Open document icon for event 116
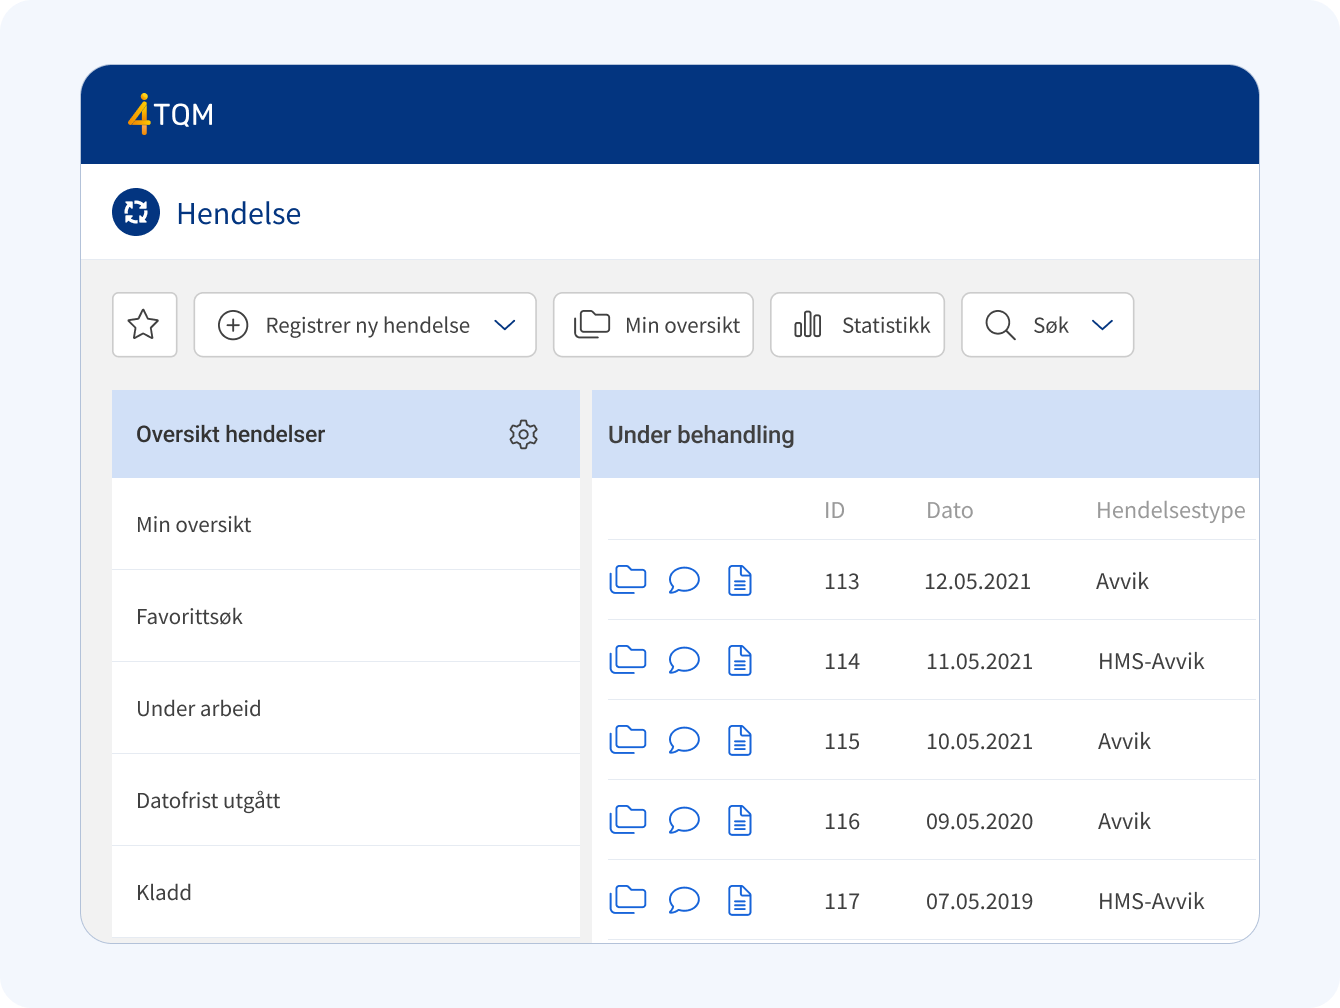This screenshot has height=1008, width=1340. [740, 820]
